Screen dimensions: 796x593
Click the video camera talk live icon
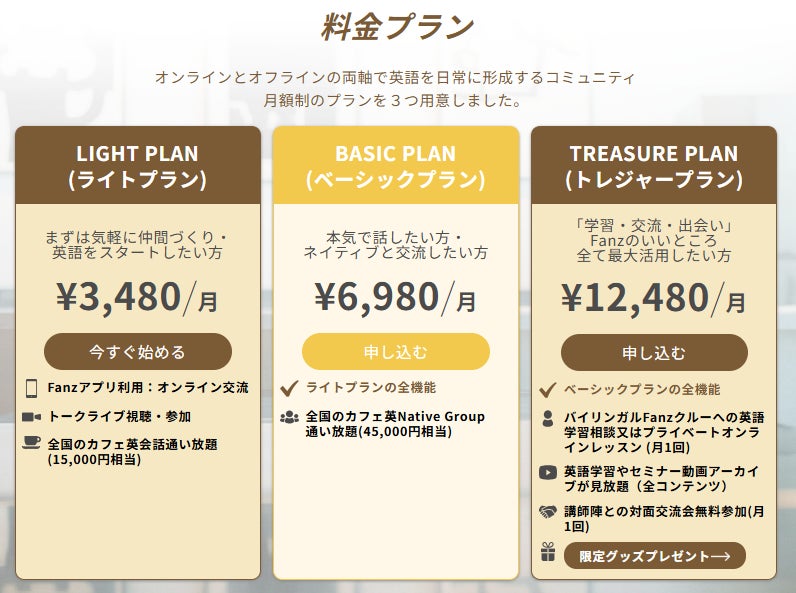click(x=30, y=416)
